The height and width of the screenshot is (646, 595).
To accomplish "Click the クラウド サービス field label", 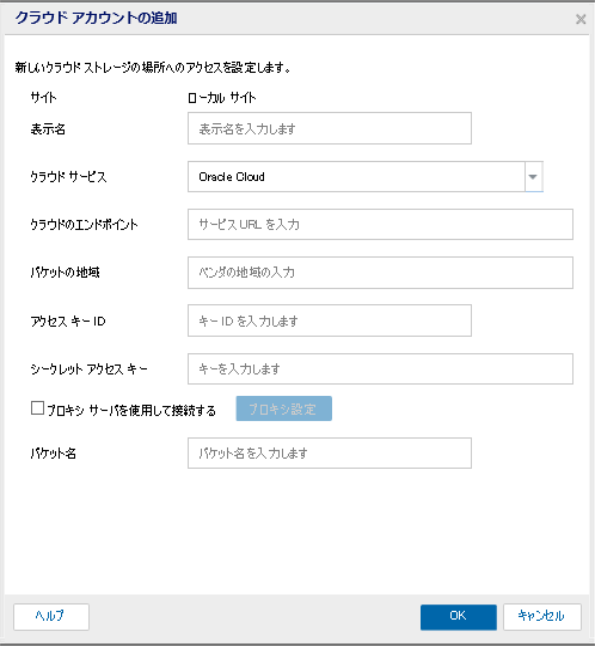I will click(68, 177).
